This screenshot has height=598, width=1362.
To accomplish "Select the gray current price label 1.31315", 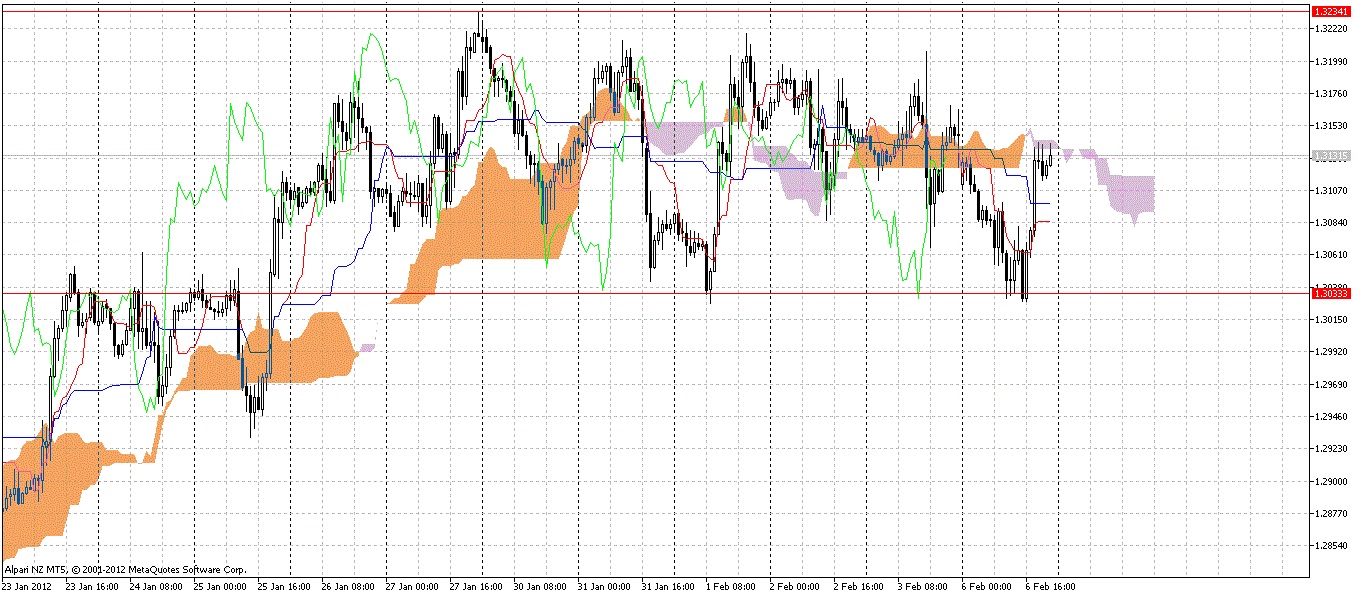I will pos(1331,156).
